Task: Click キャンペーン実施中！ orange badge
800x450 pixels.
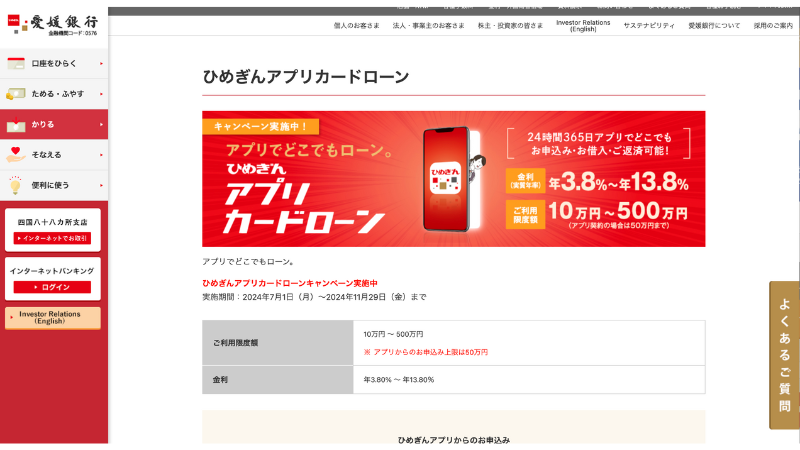Action: pyautogui.click(x=260, y=127)
